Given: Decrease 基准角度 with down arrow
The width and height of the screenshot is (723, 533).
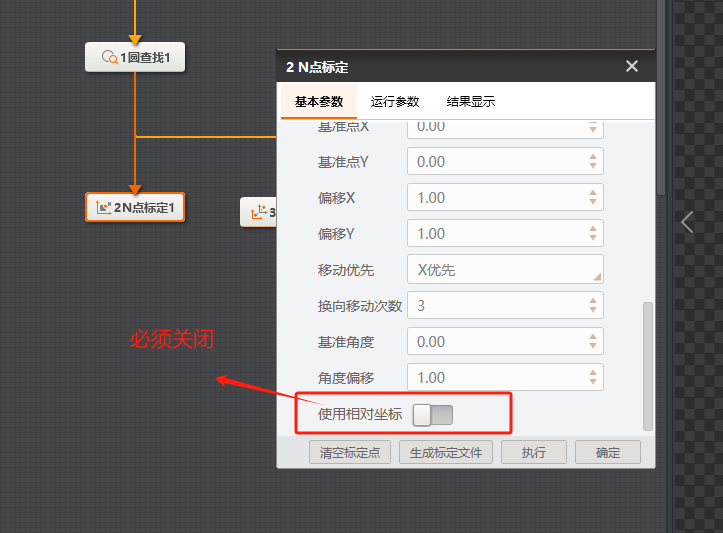Looking at the screenshot, I should point(593,346).
